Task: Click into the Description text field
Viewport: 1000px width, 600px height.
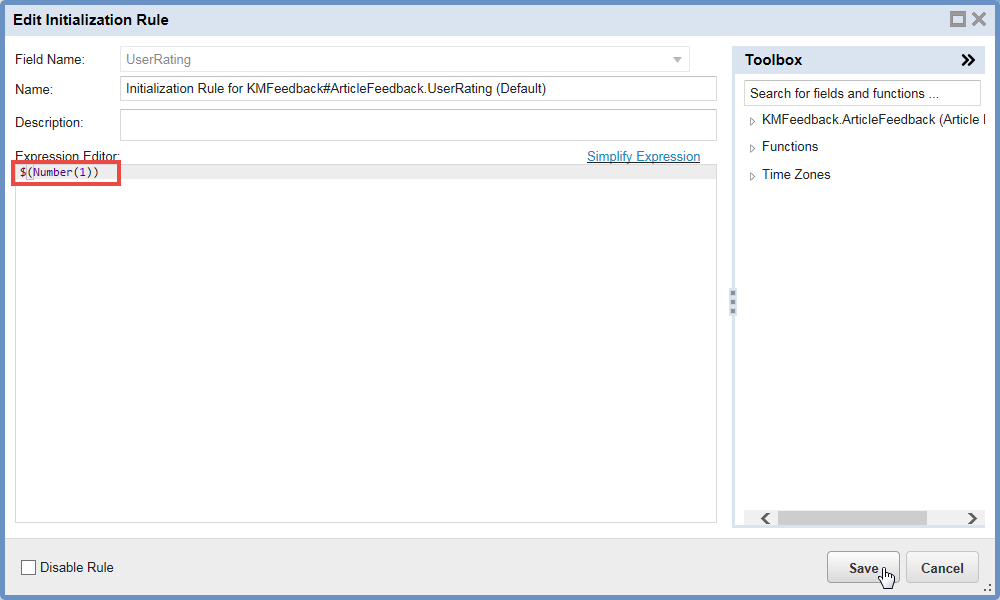Action: tap(418, 124)
